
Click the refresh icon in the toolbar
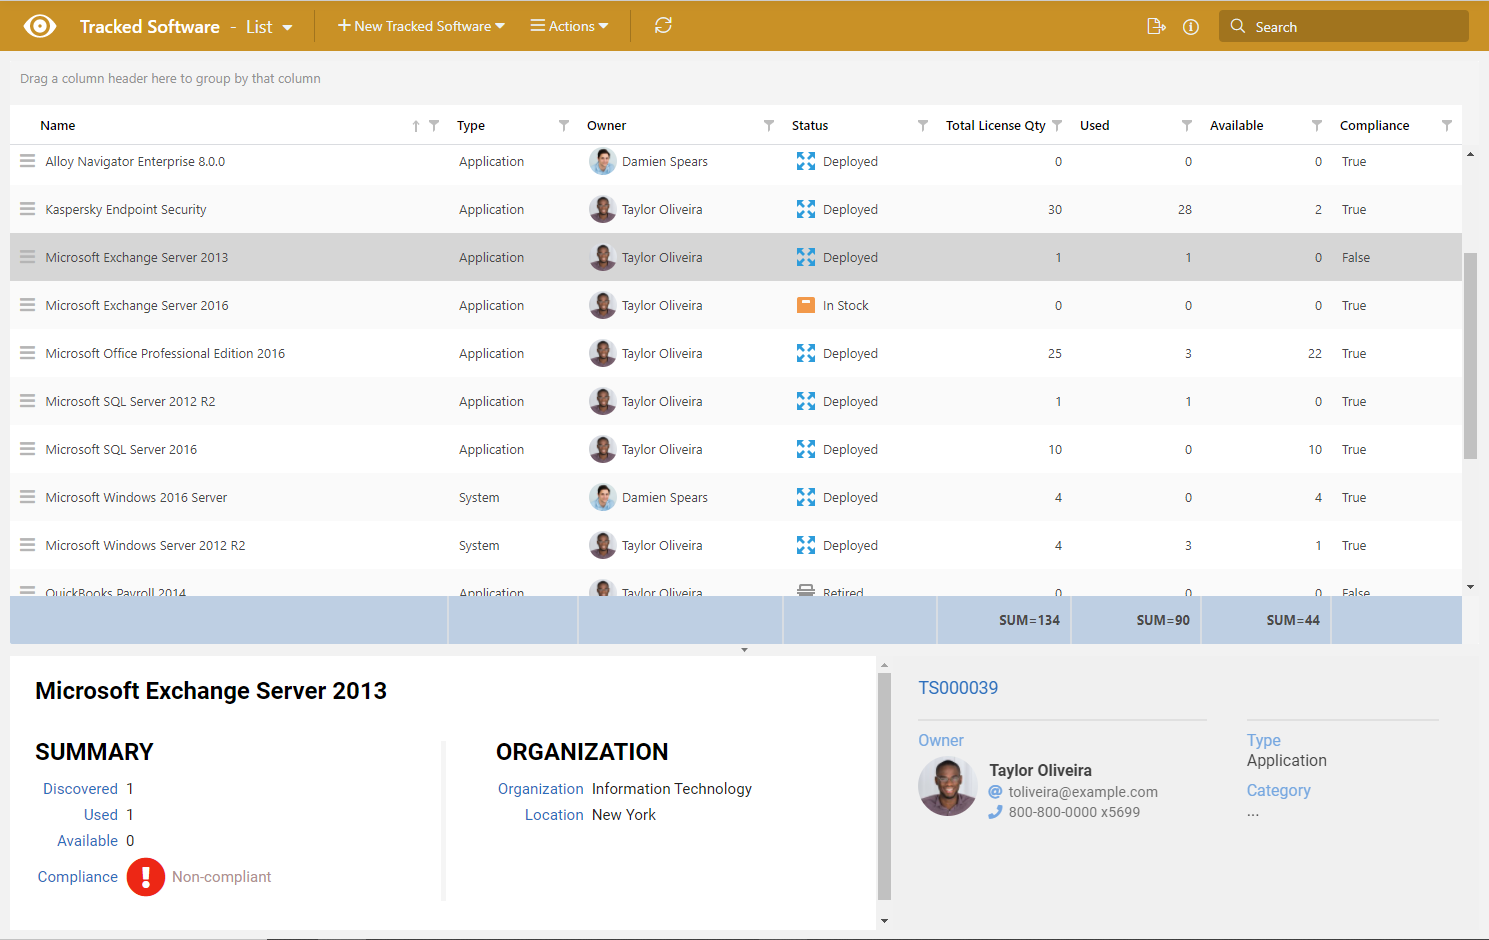663,25
